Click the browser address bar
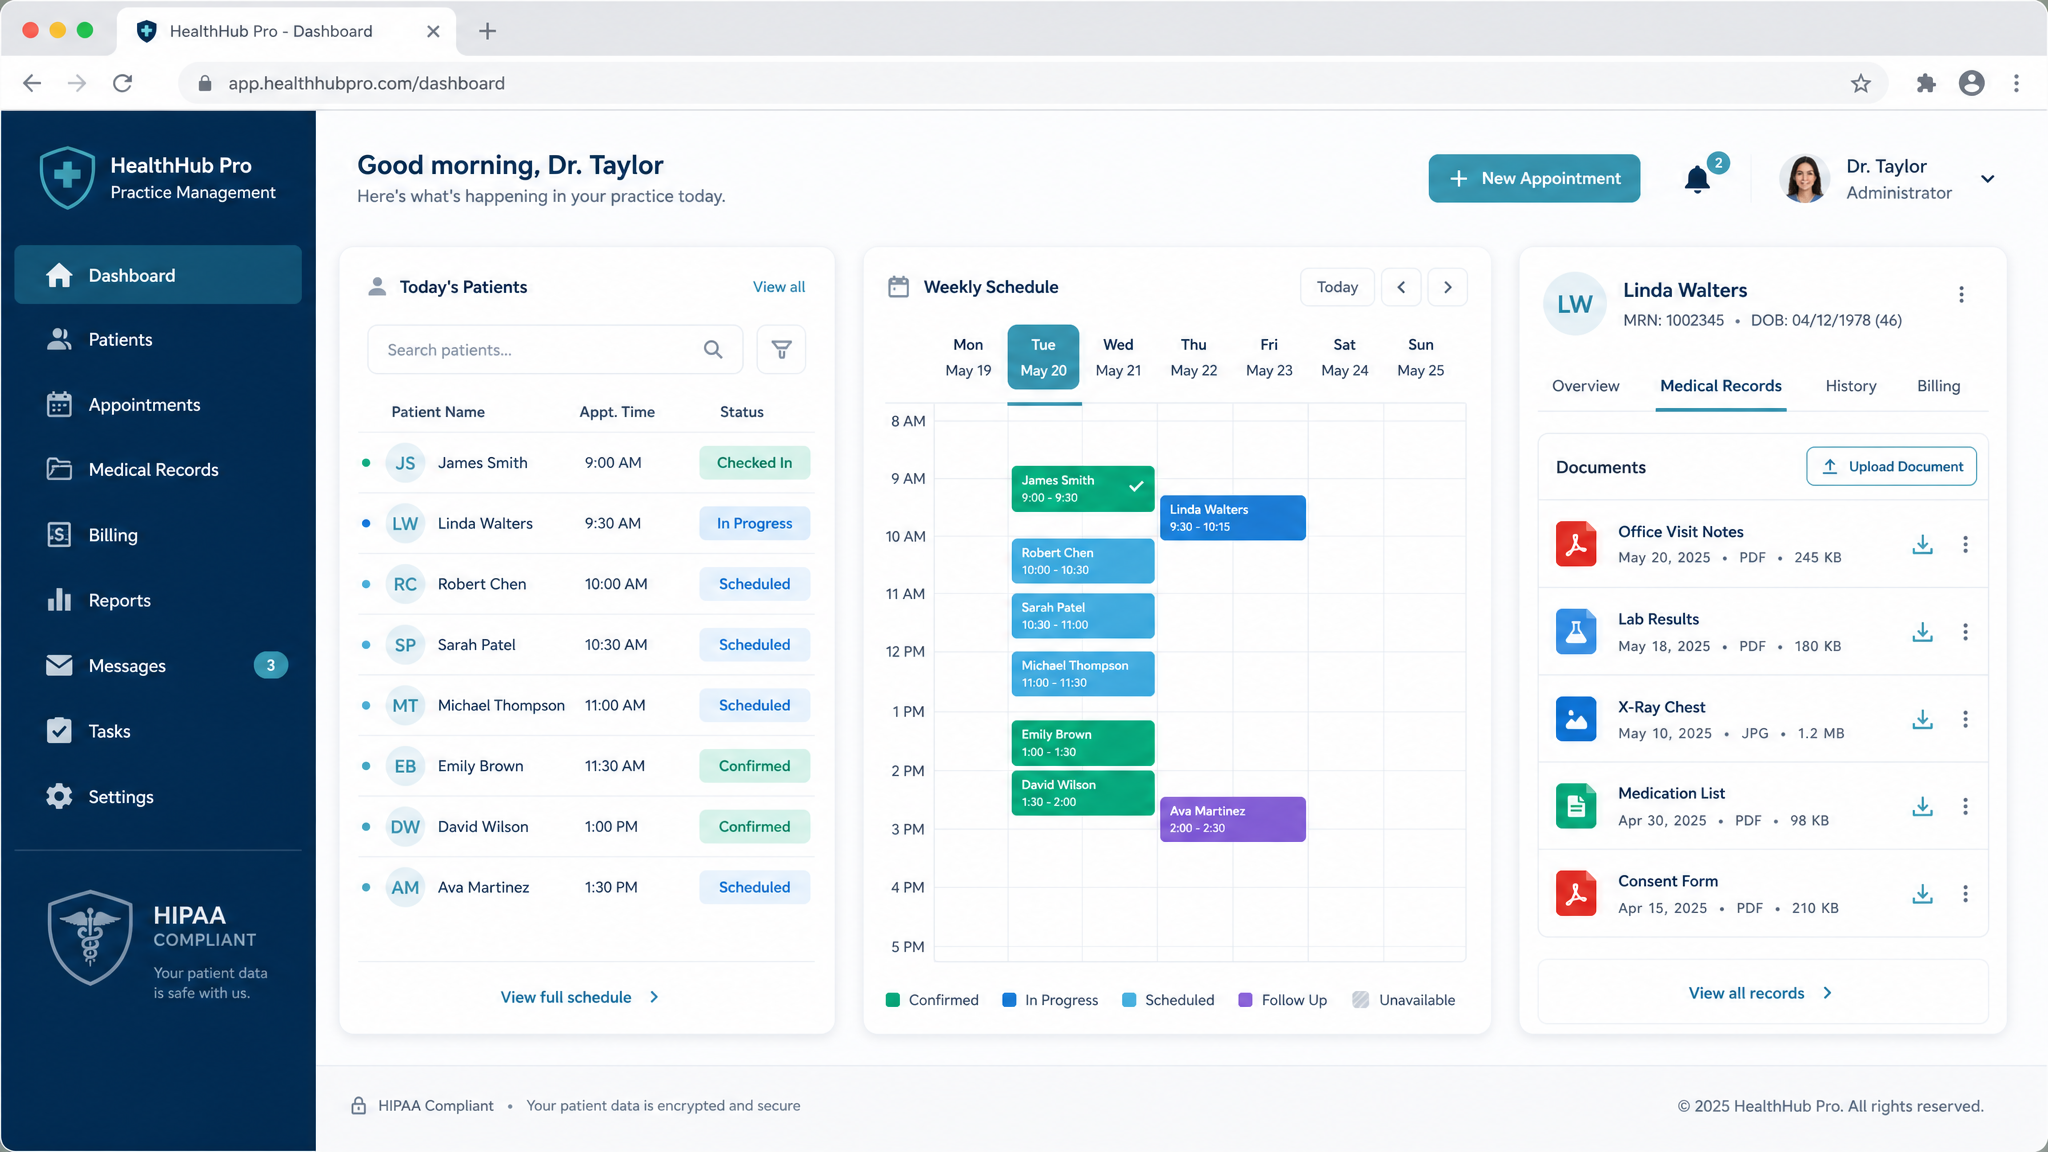The image size is (2048, 1152). point(1030,83)
